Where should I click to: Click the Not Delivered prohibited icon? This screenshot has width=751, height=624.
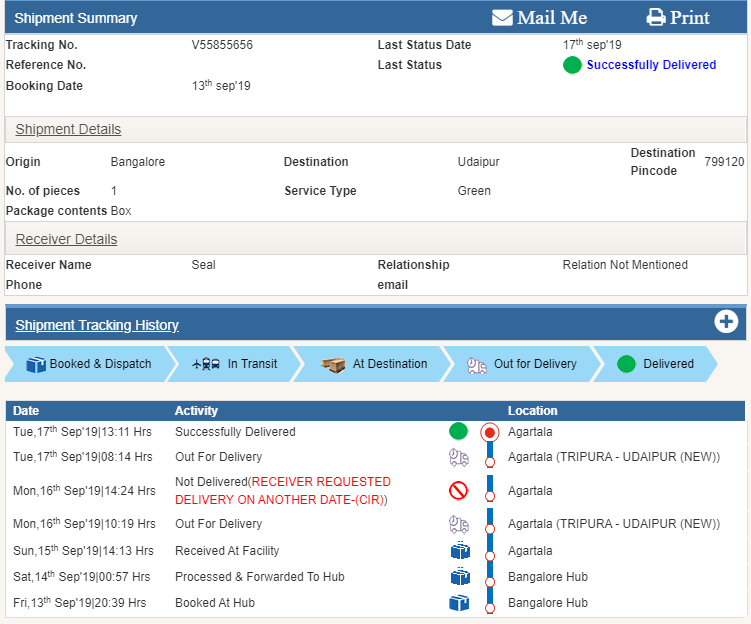point(458,491)
